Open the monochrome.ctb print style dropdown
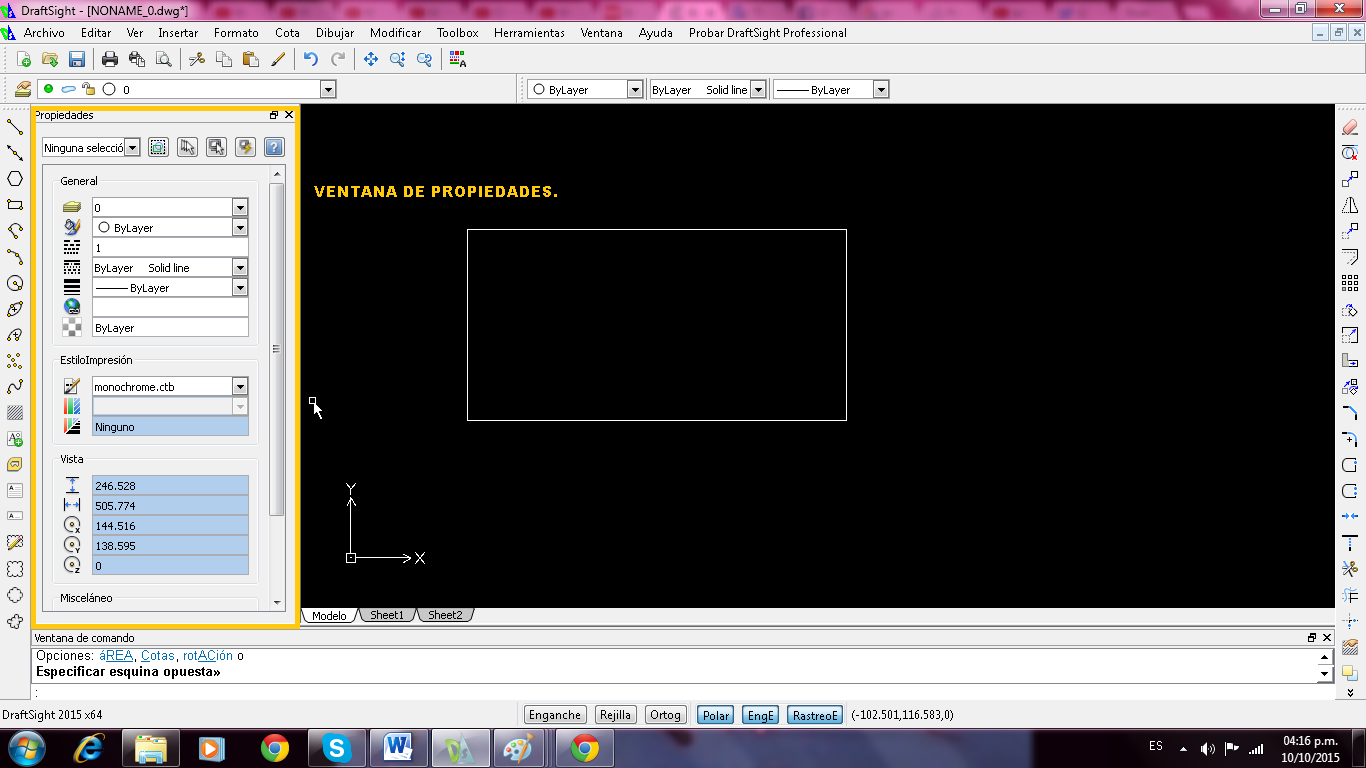The width and height of the screenshot is (1366, 768). click(240, 387)
